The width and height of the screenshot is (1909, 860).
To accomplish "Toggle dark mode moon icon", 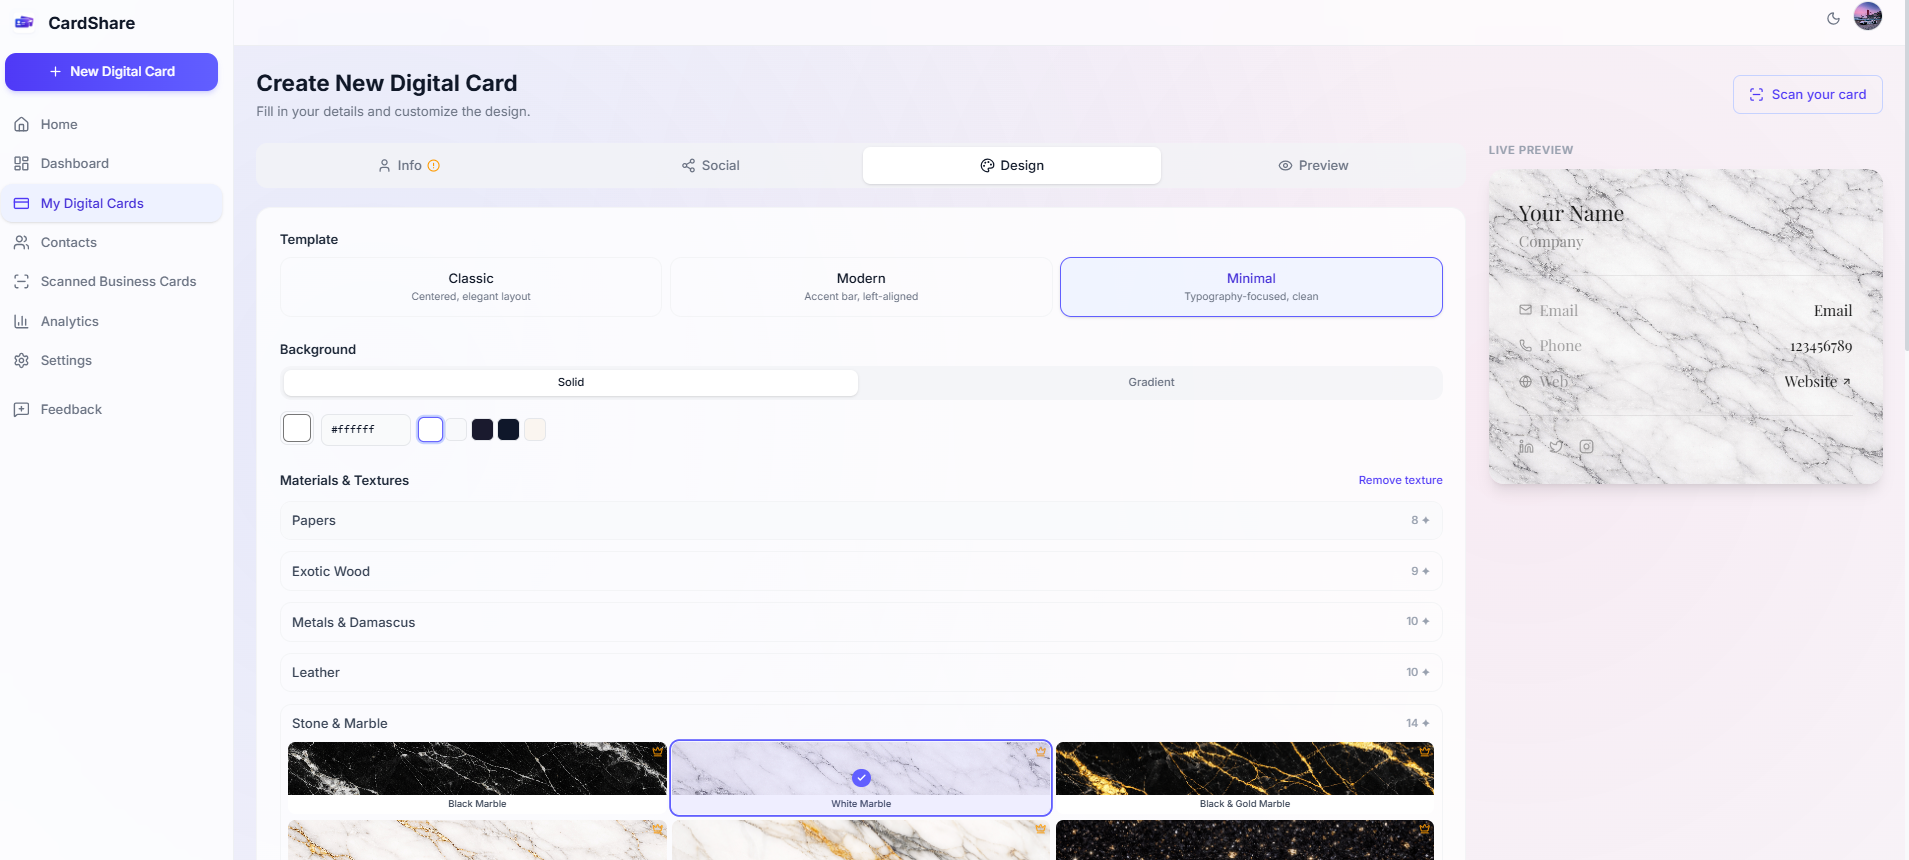I will coord(1833,18).
